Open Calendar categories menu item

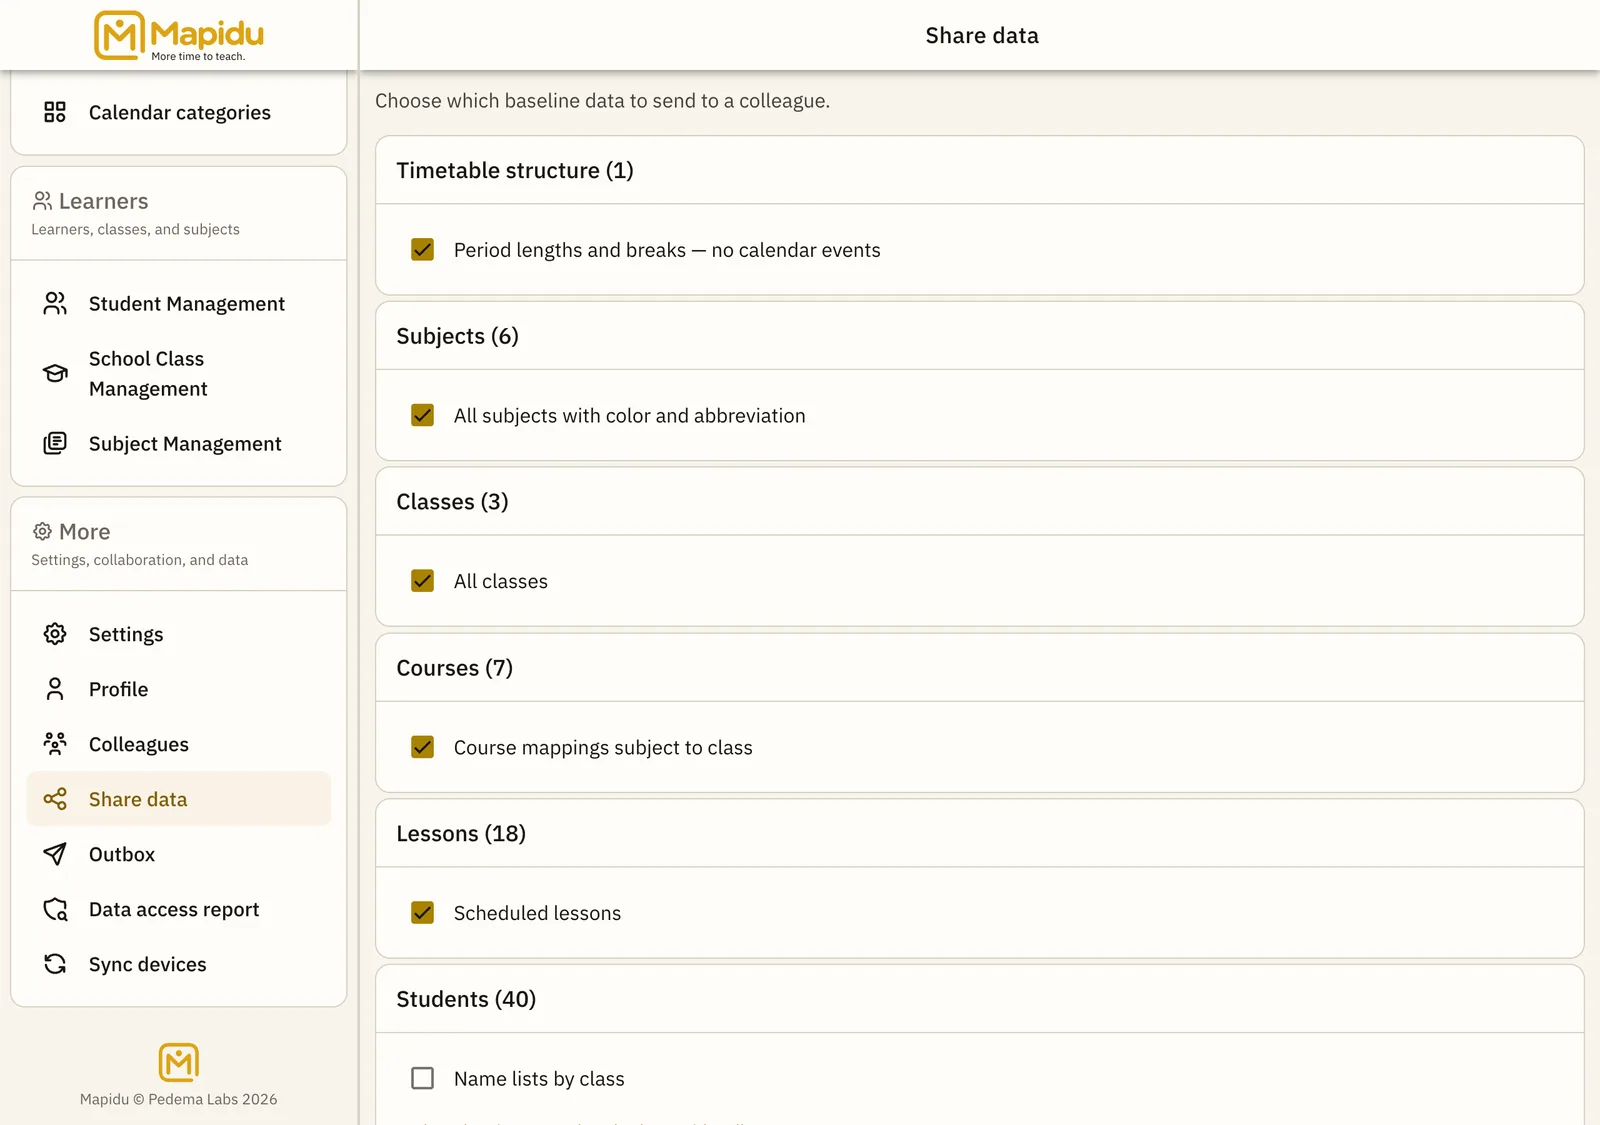tap(179, 112)
